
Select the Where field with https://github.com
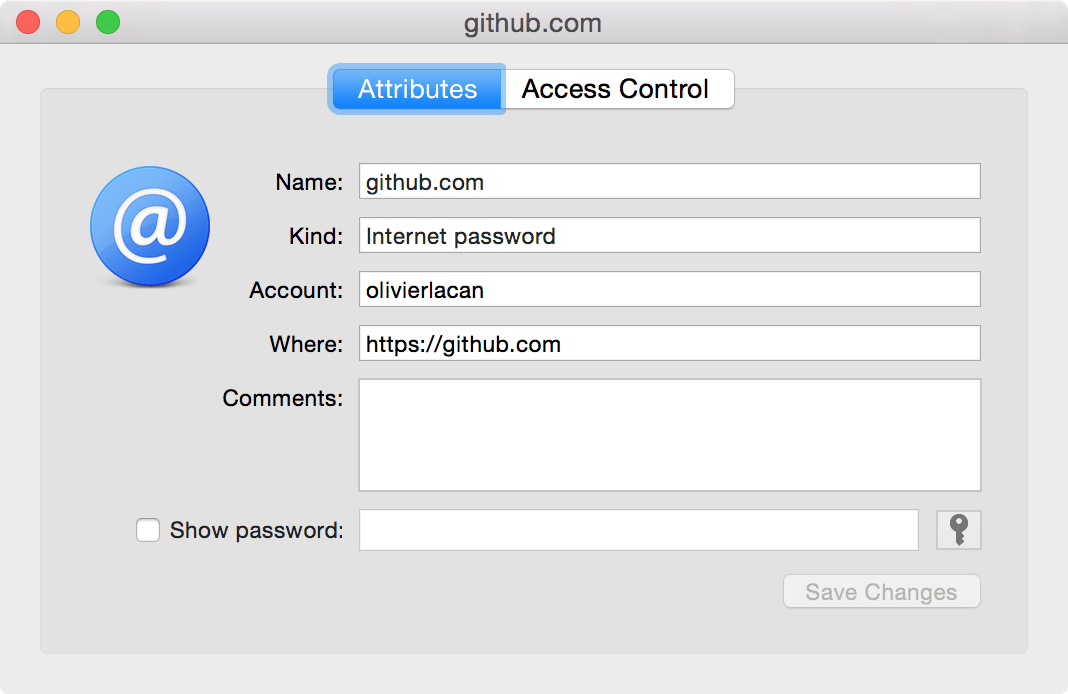point(668,344)
